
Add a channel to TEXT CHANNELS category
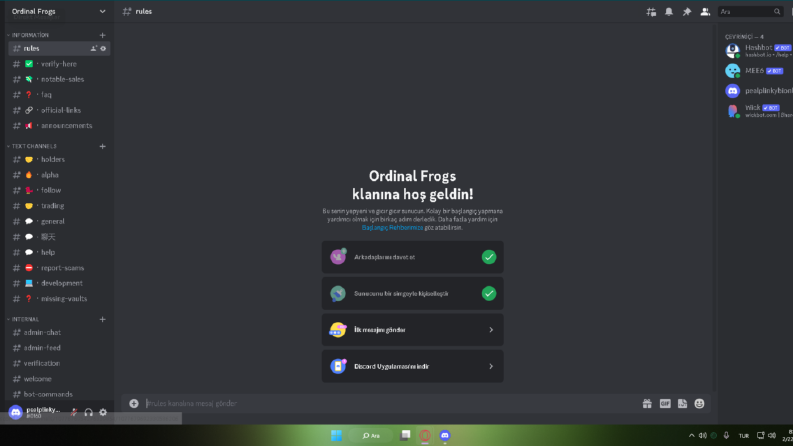pyautogui.click(x=103, y=146)
